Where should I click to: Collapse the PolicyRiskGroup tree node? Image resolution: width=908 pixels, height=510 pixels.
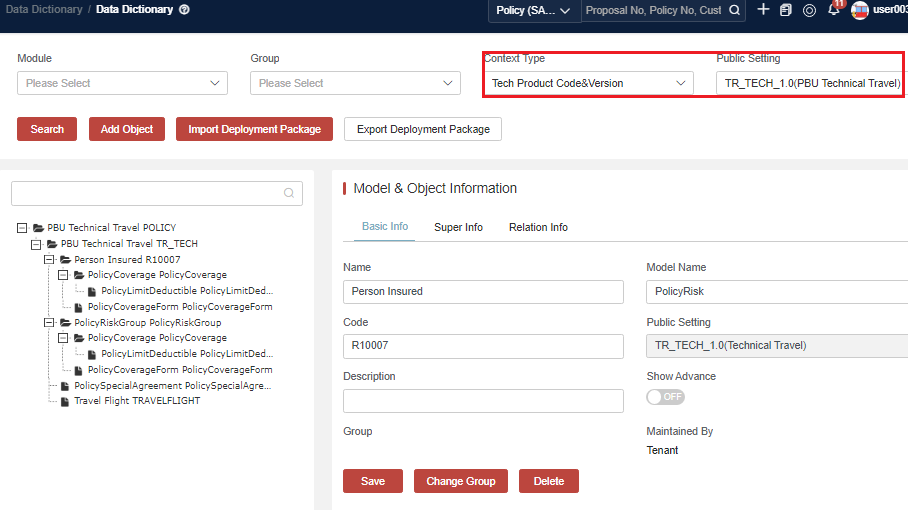(x=50, y=323)
